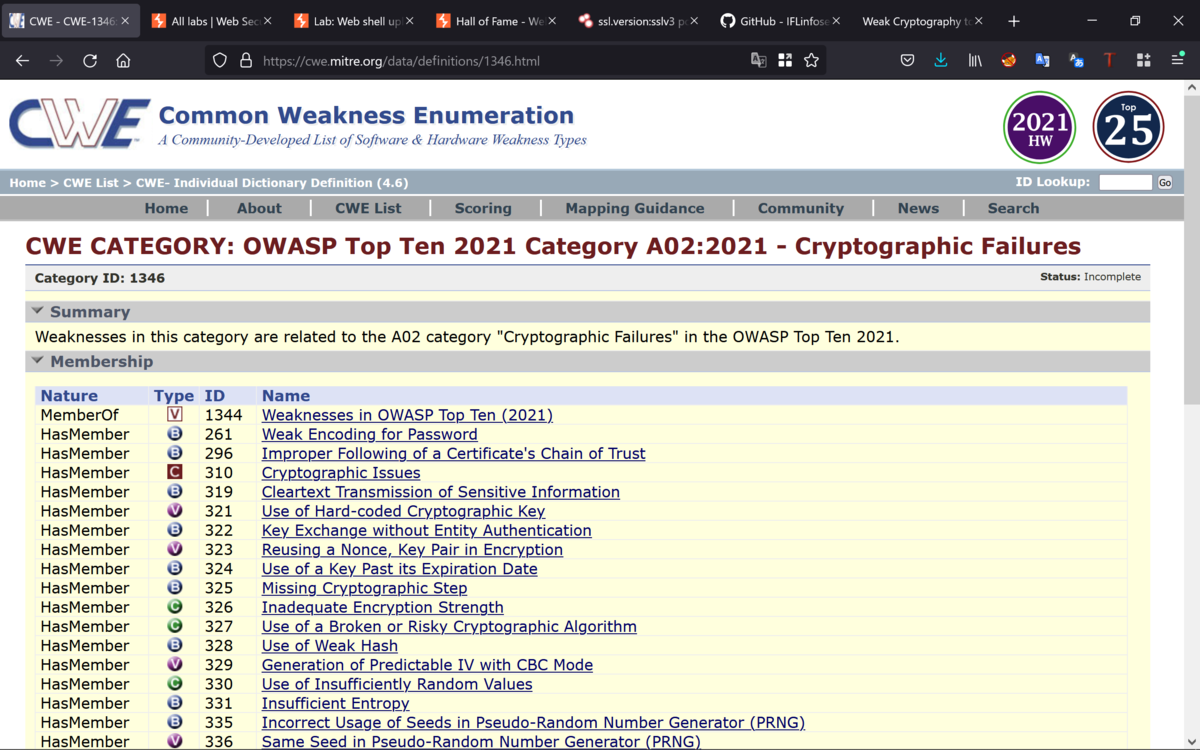
Task: Collapse the Summary section
Action: click(x=38, y=312)
